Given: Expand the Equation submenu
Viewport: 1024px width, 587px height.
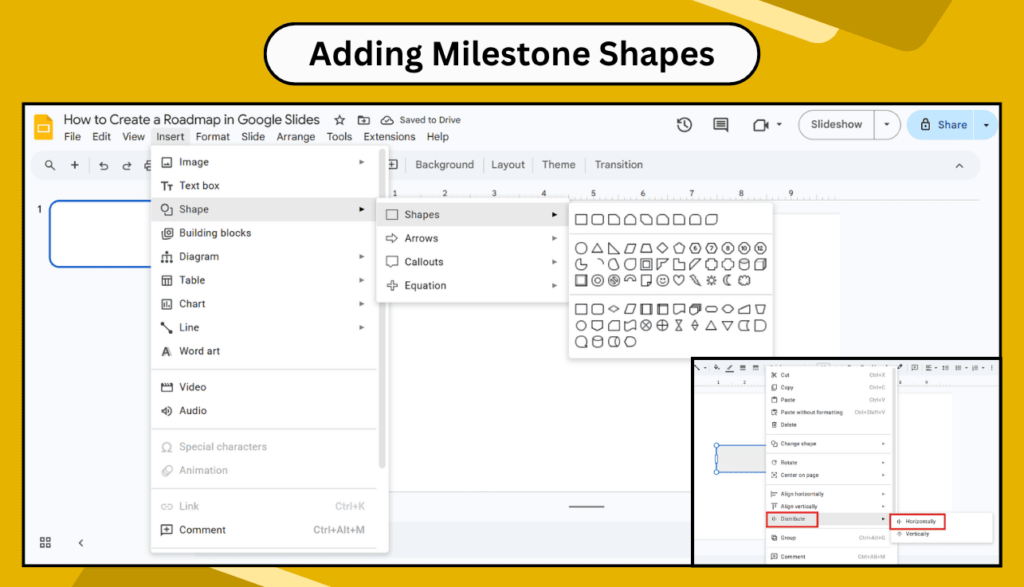Looking at the screenshot, I should tap(472, 285).
